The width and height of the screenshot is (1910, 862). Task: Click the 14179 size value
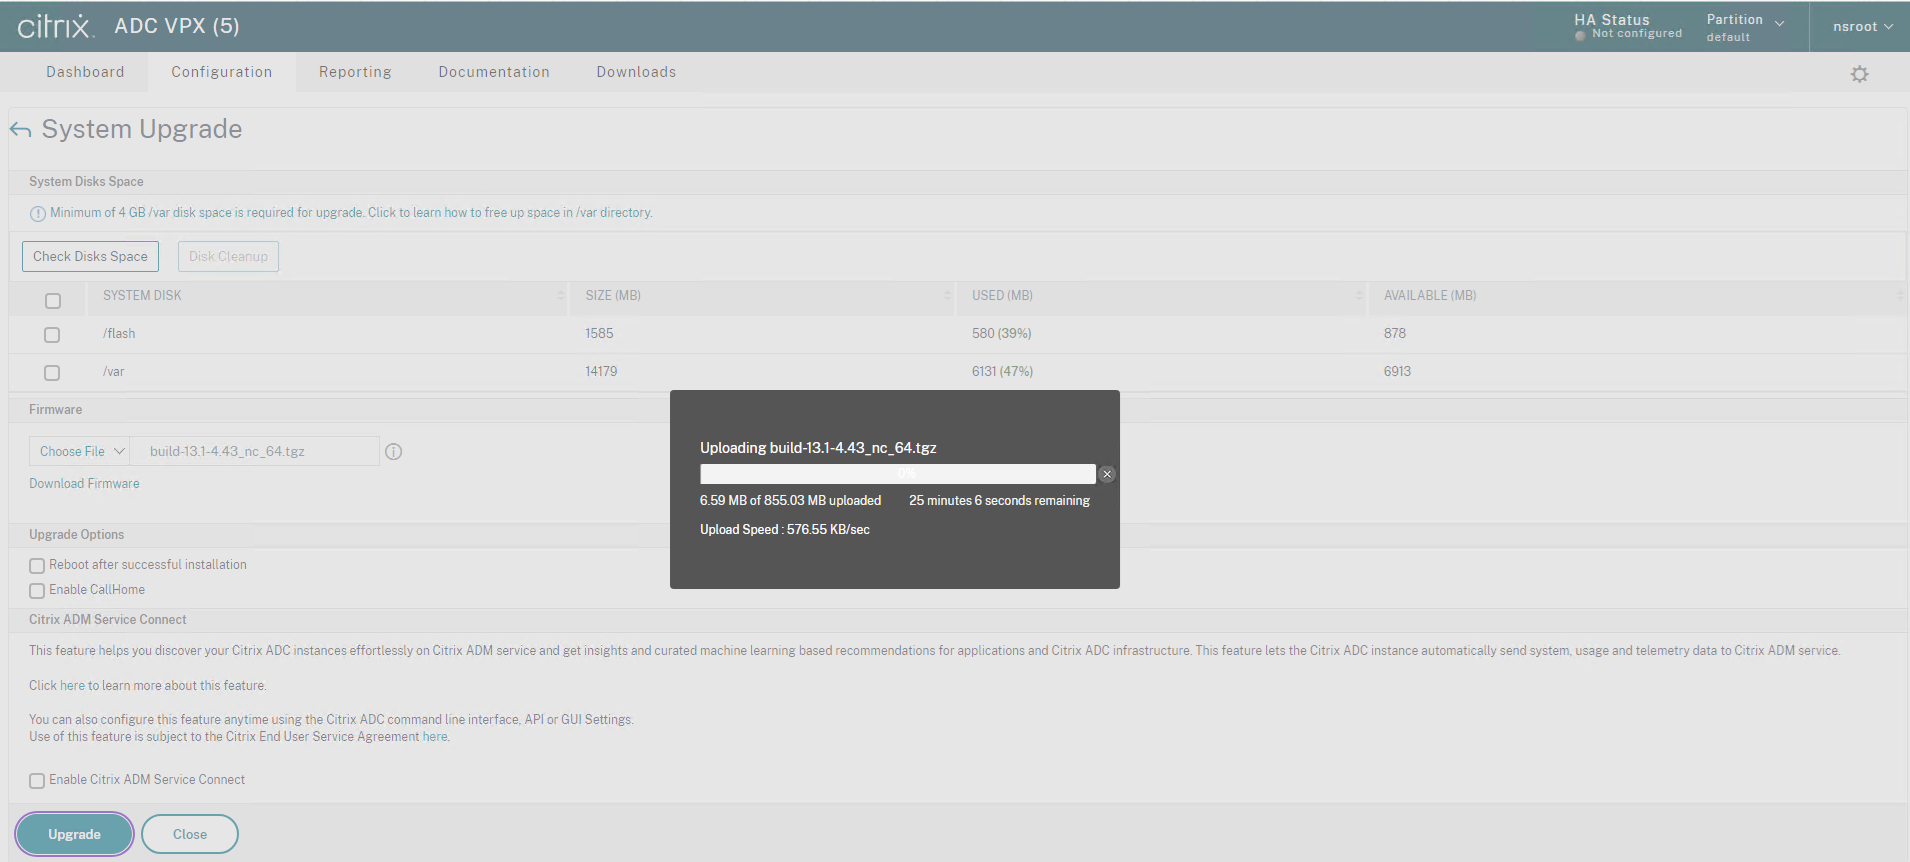tap(601, 372)
